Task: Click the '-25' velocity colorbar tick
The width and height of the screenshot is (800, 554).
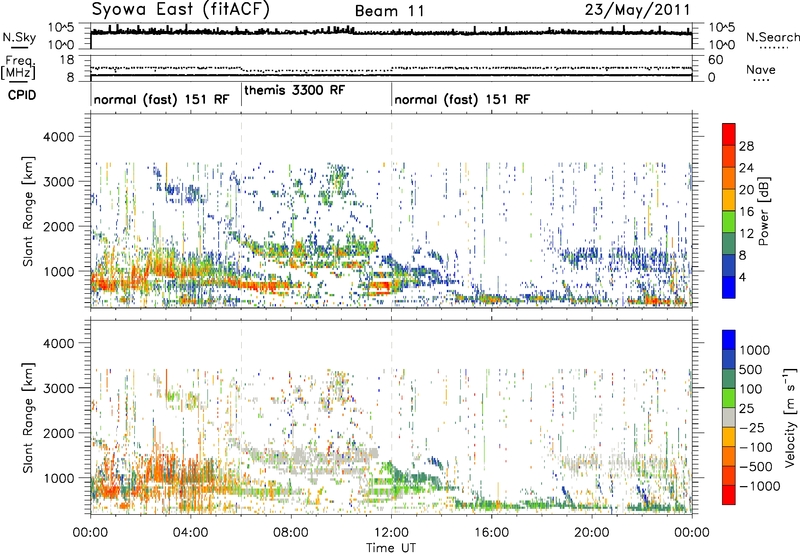Action: point(753,427)
